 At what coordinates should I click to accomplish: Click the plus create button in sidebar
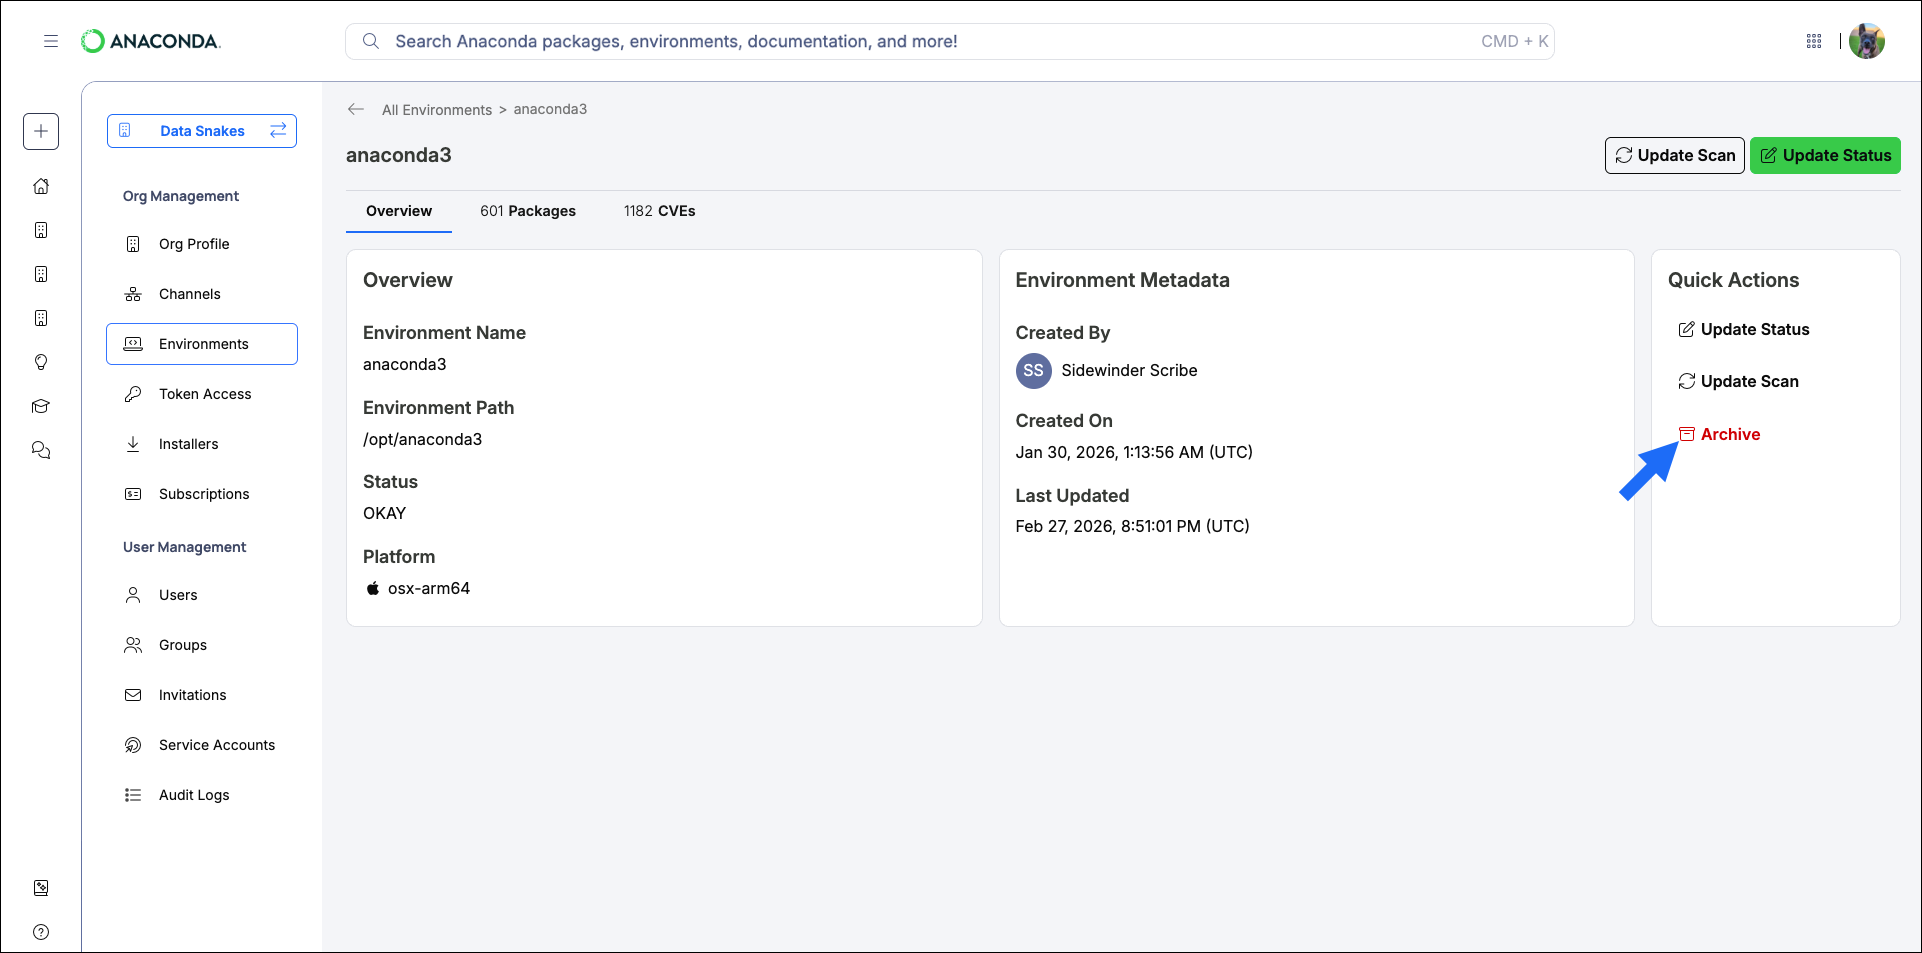click(41, 131)
